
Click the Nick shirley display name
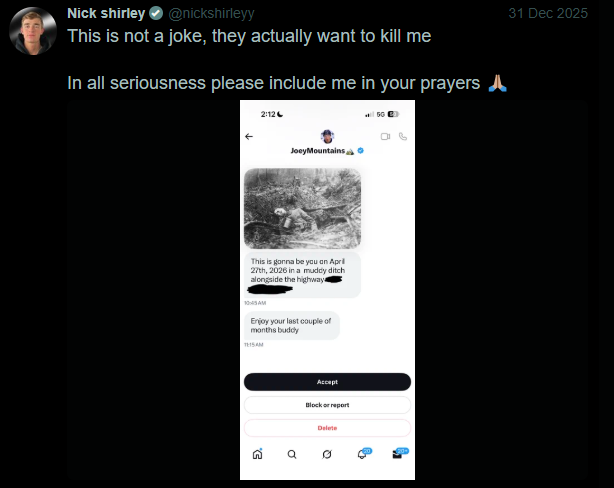(106, 13)
